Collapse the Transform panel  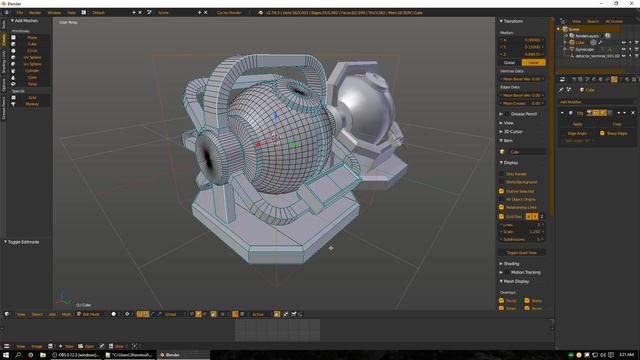click(x=501, y=21)
